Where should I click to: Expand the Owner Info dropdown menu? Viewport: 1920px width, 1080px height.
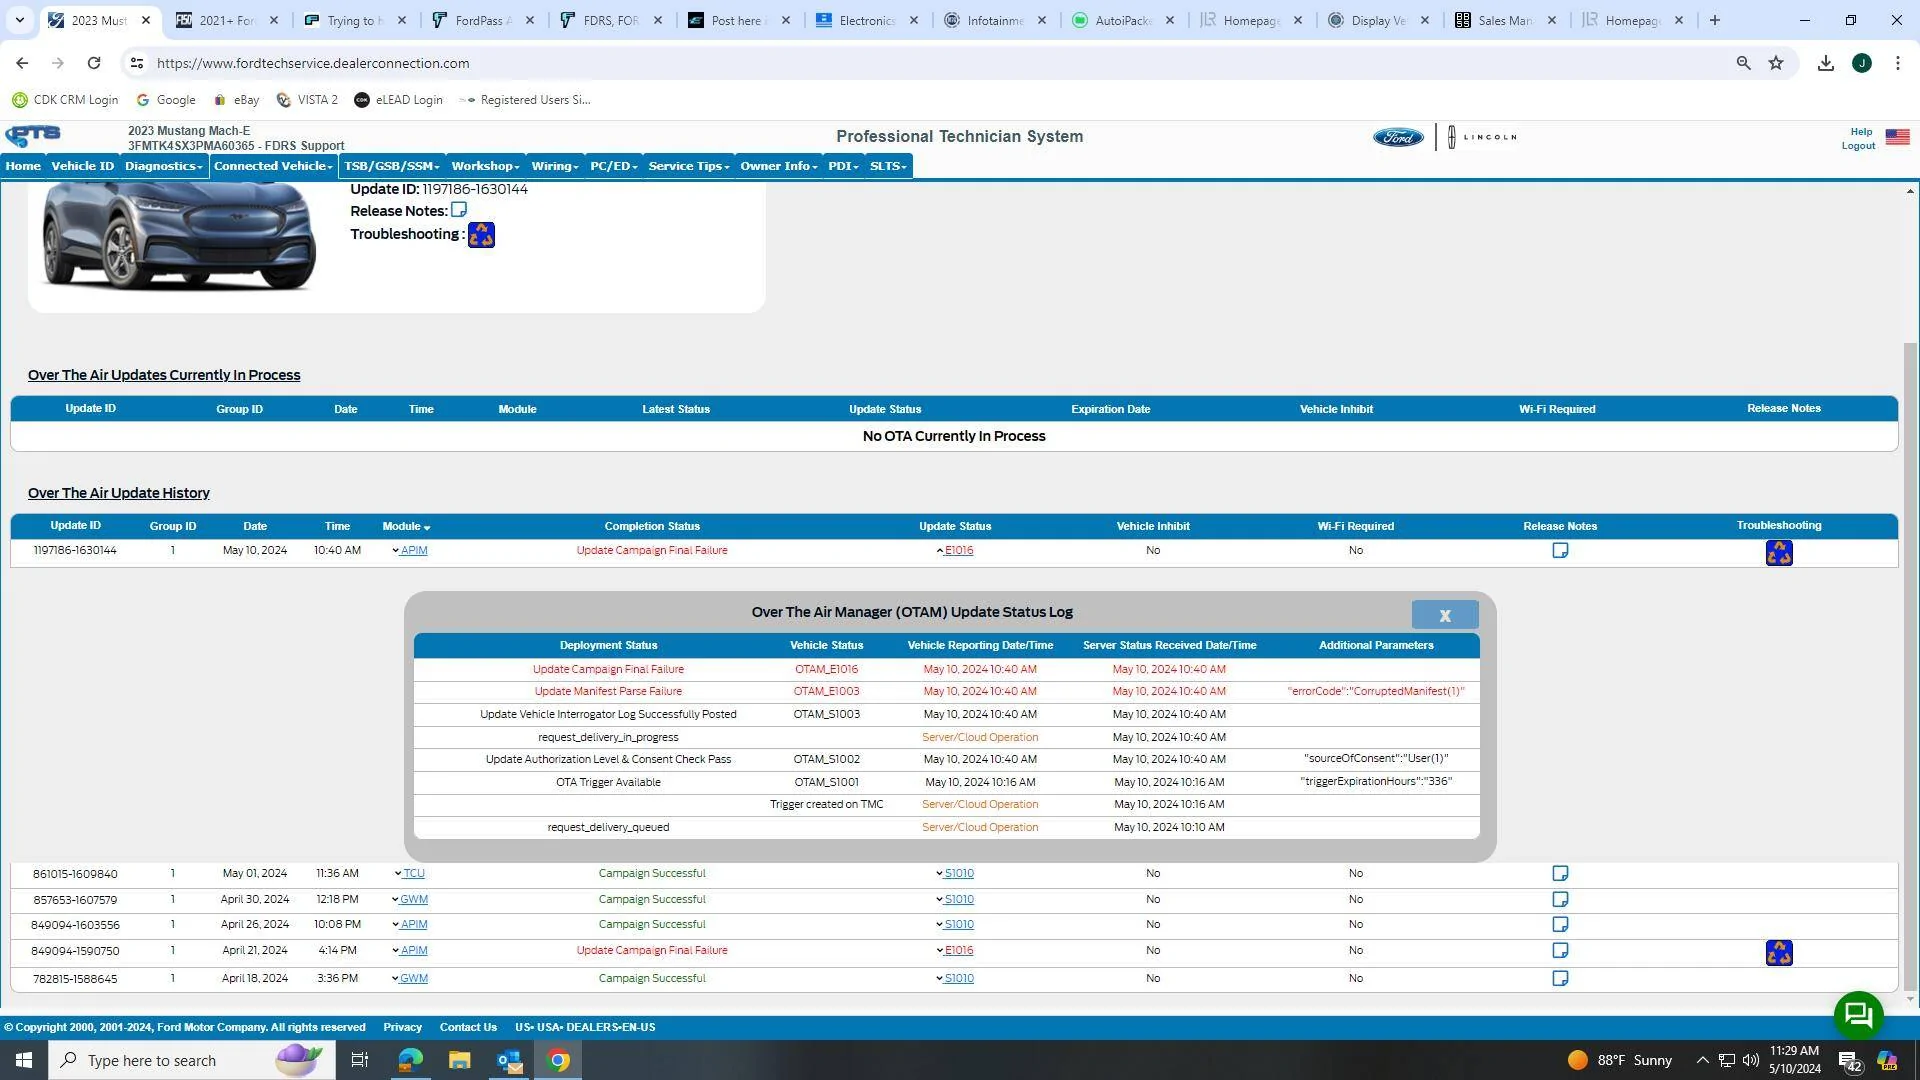pyautogui.click(x=778, y=166)
